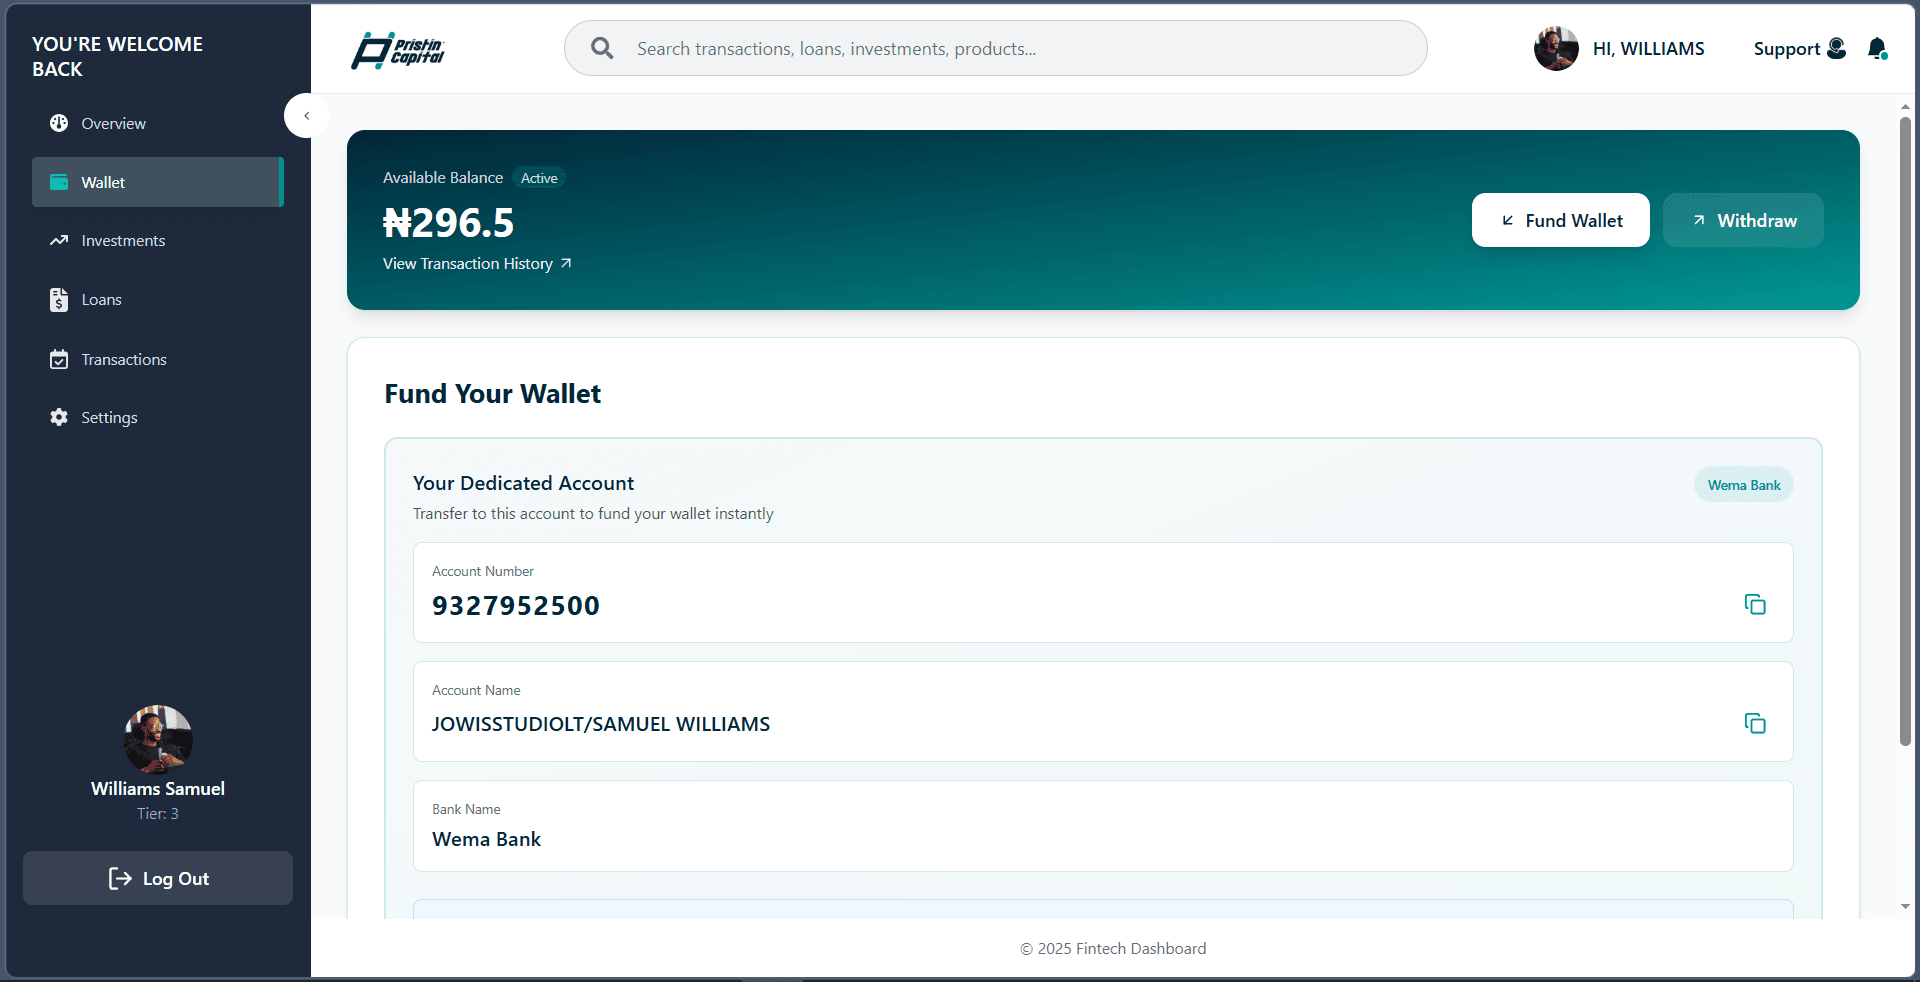The image size is (1920, 982).
Task: Click the Fund Wallet button
Action: [x=1560, y=220]
